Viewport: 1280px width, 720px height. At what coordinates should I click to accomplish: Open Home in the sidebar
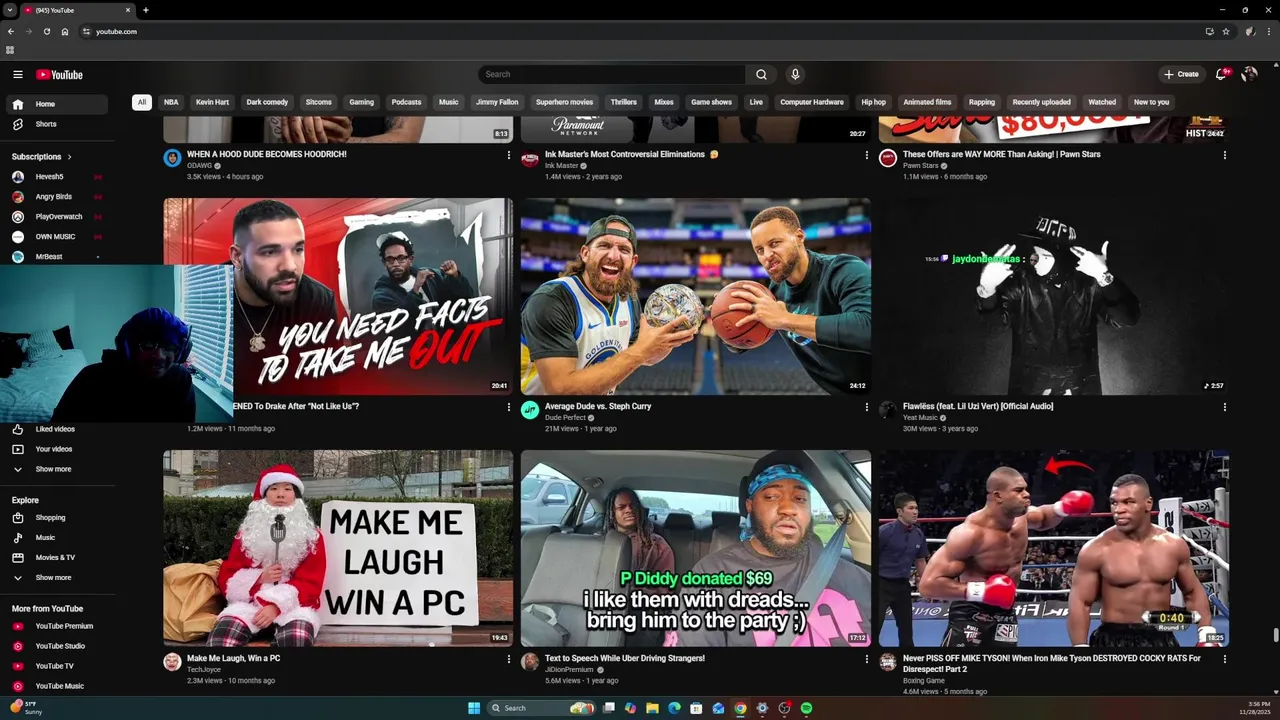coord(58,104)
